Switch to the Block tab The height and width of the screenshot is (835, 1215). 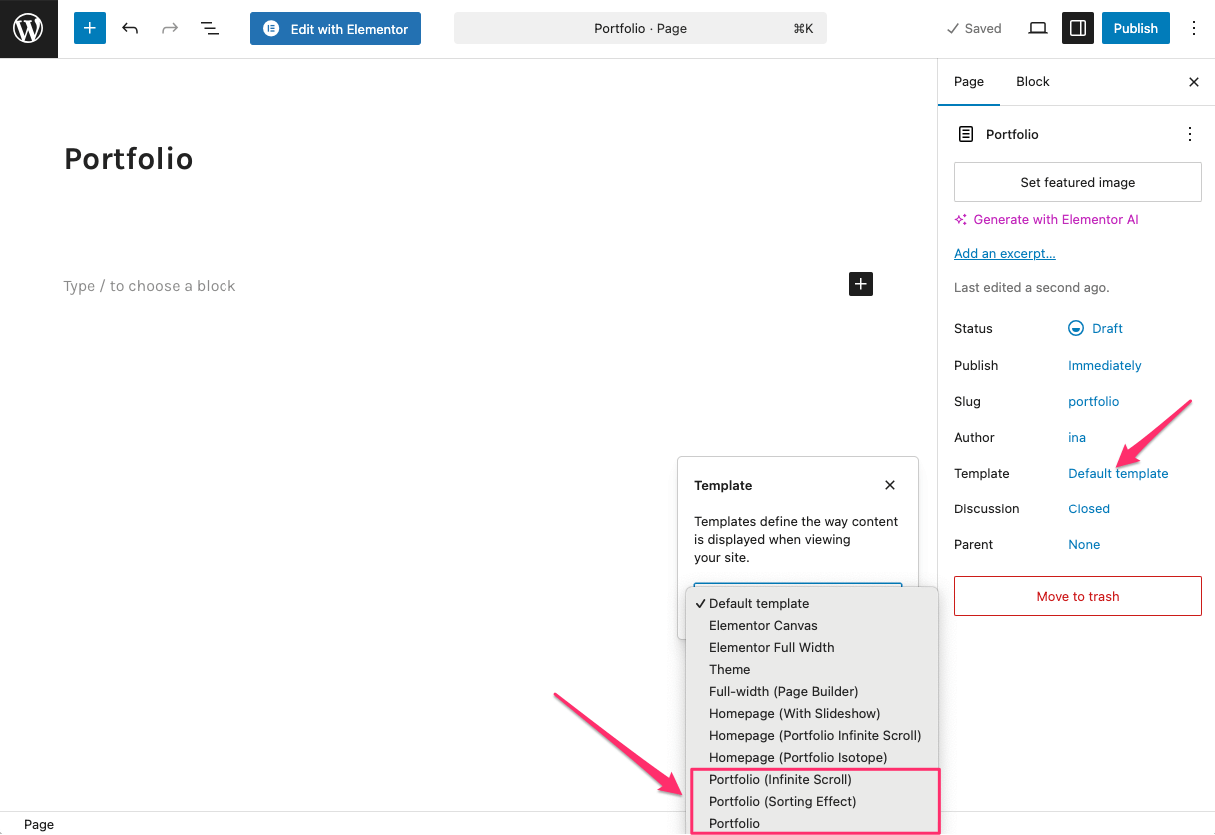[1032, 82]
